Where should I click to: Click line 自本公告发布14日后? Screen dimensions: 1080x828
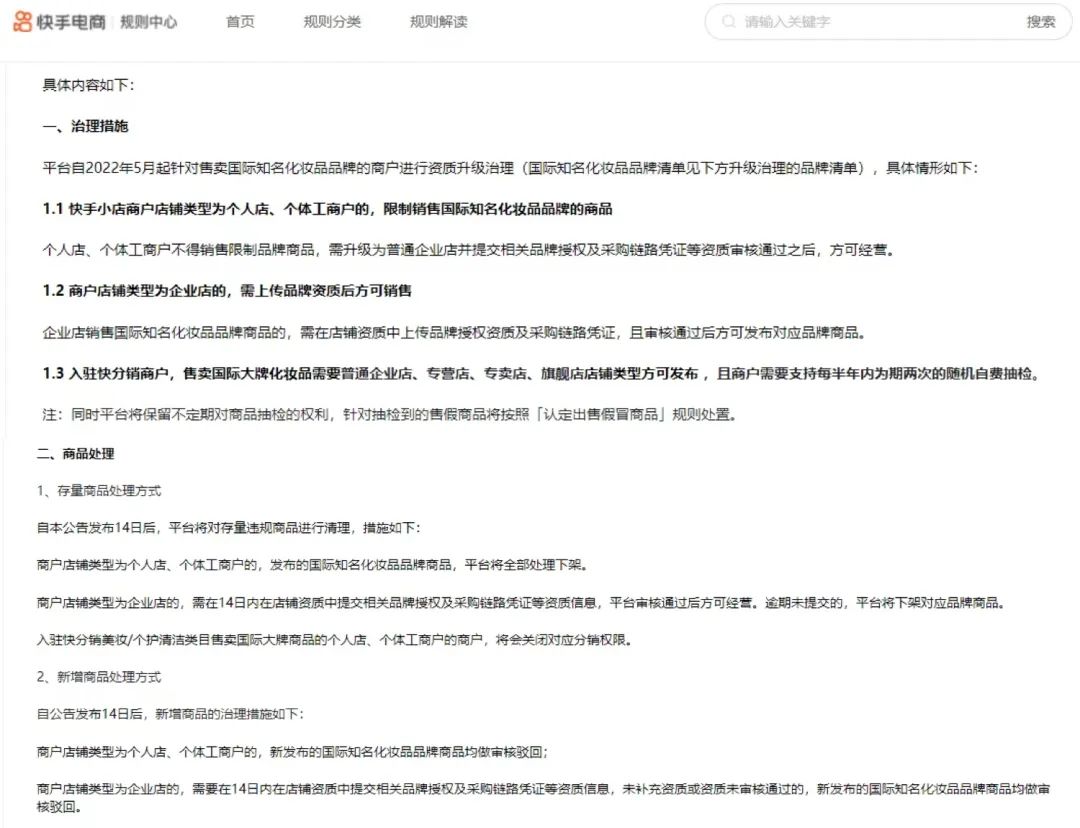coord(229,528)
